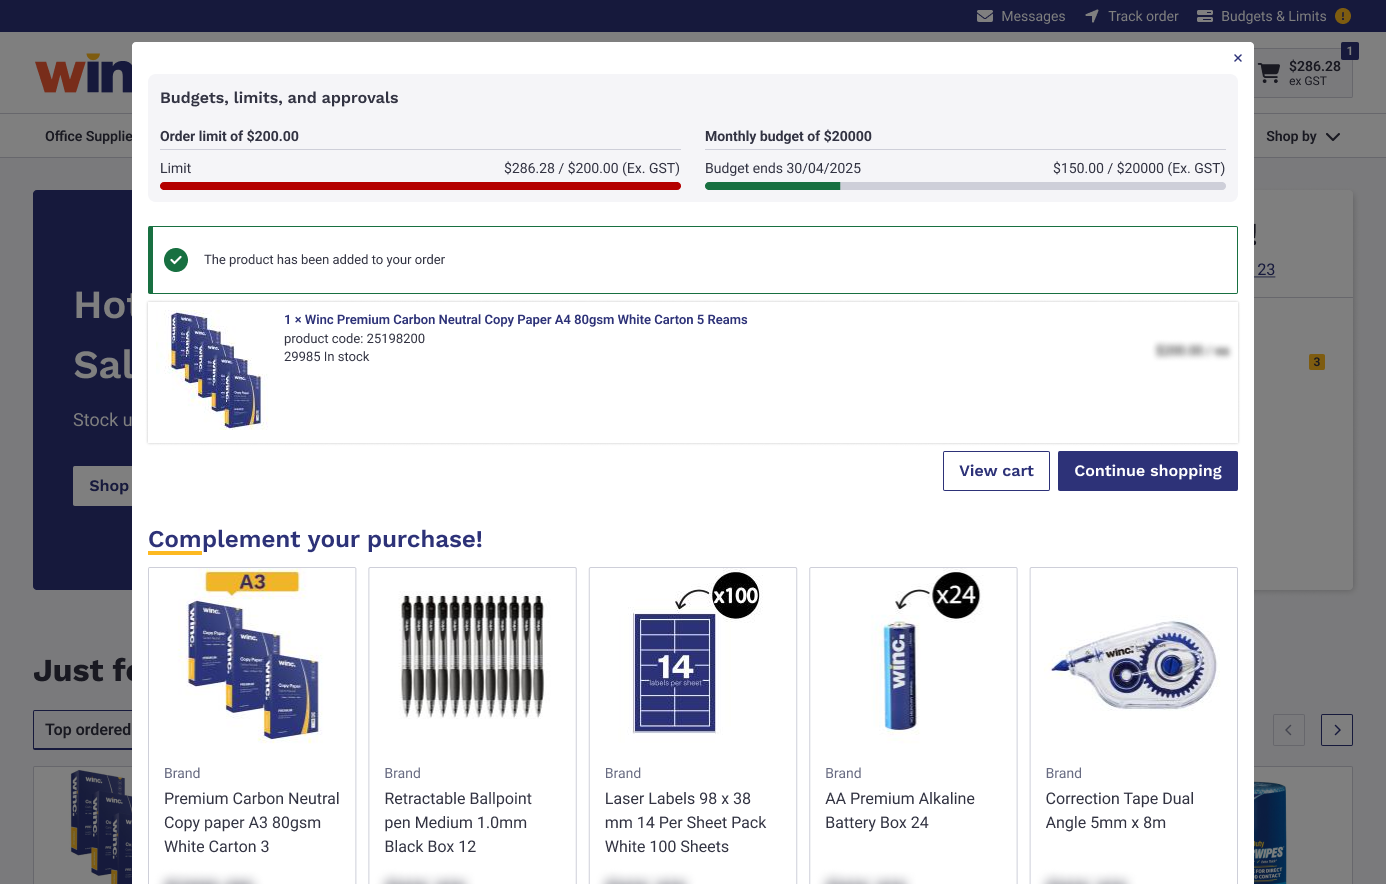
Task: Click the Budgets & Limits card icon
Action: pos(1205,16)
